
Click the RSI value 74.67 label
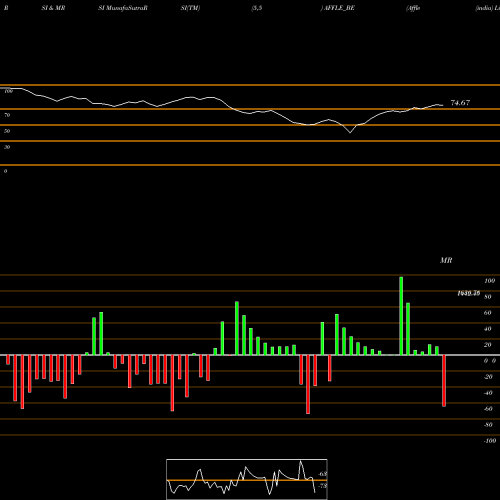pos(460,103)
